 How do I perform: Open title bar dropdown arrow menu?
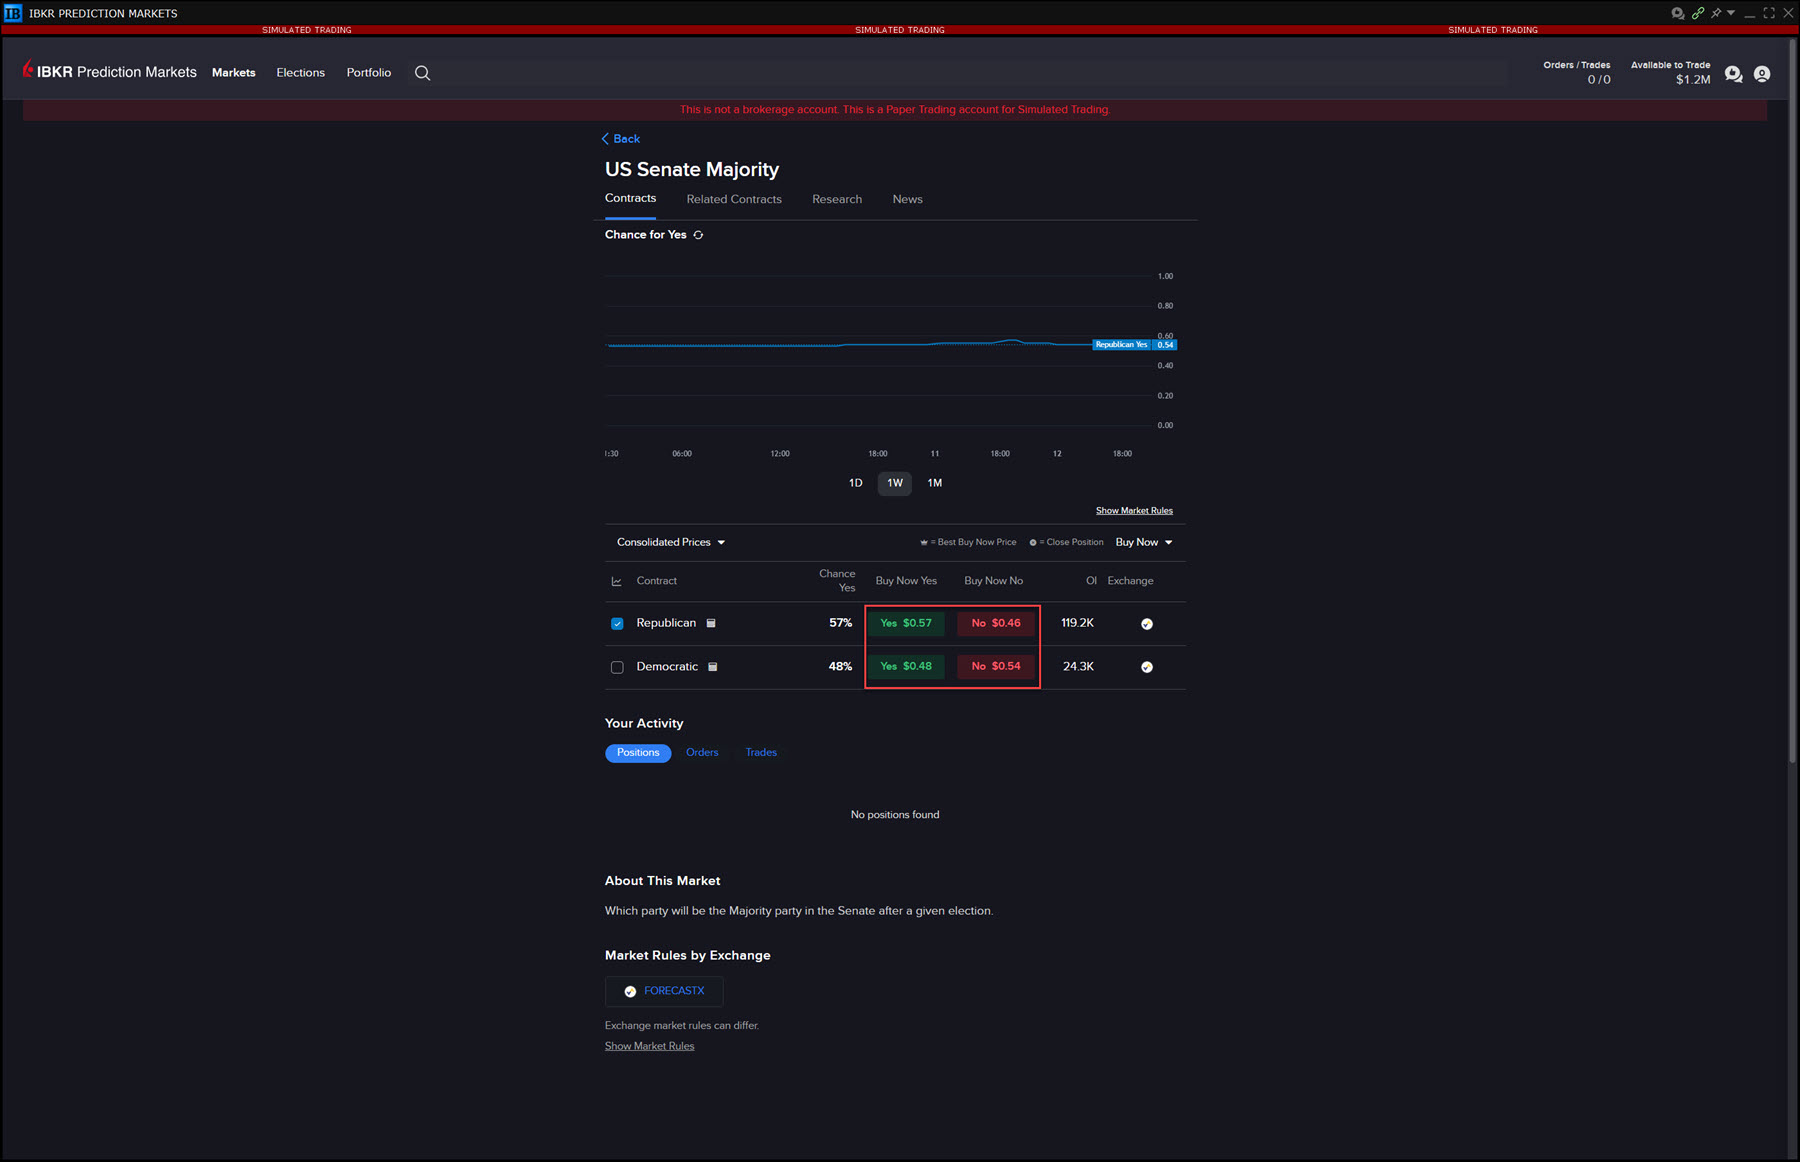(x=1731, y=13)
